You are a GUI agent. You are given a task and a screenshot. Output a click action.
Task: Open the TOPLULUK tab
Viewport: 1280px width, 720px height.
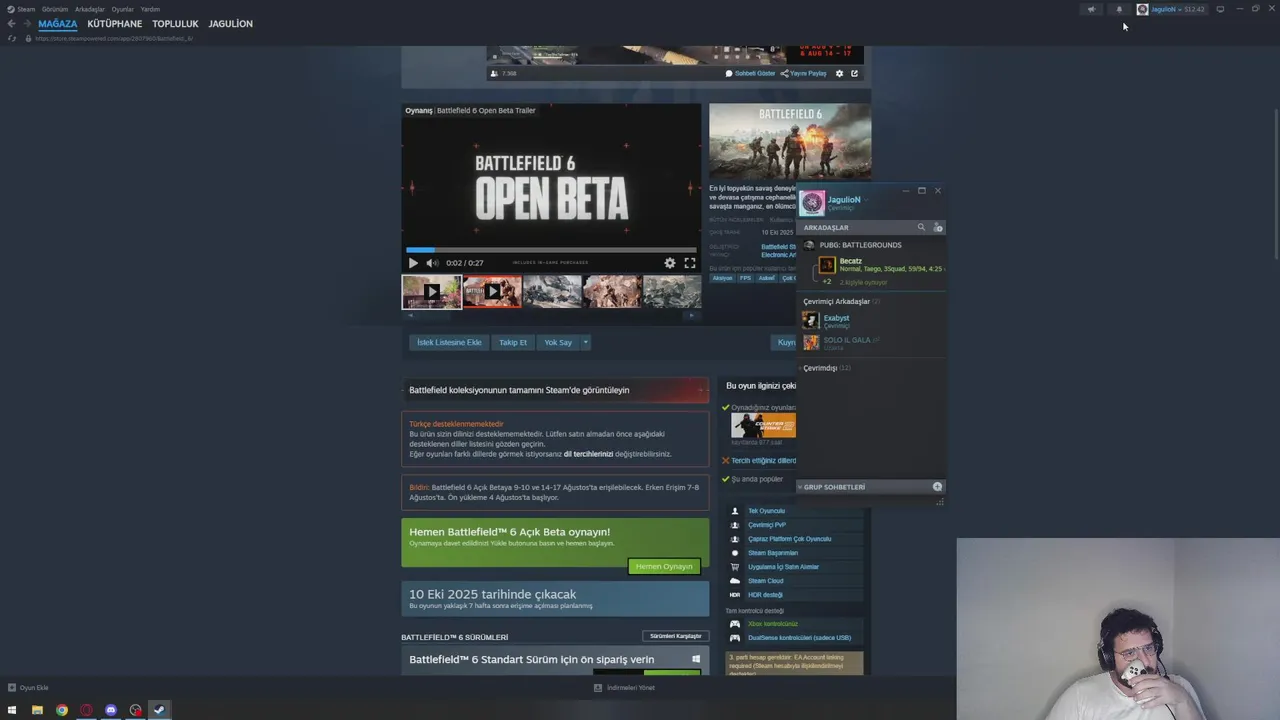click(175, 23)
